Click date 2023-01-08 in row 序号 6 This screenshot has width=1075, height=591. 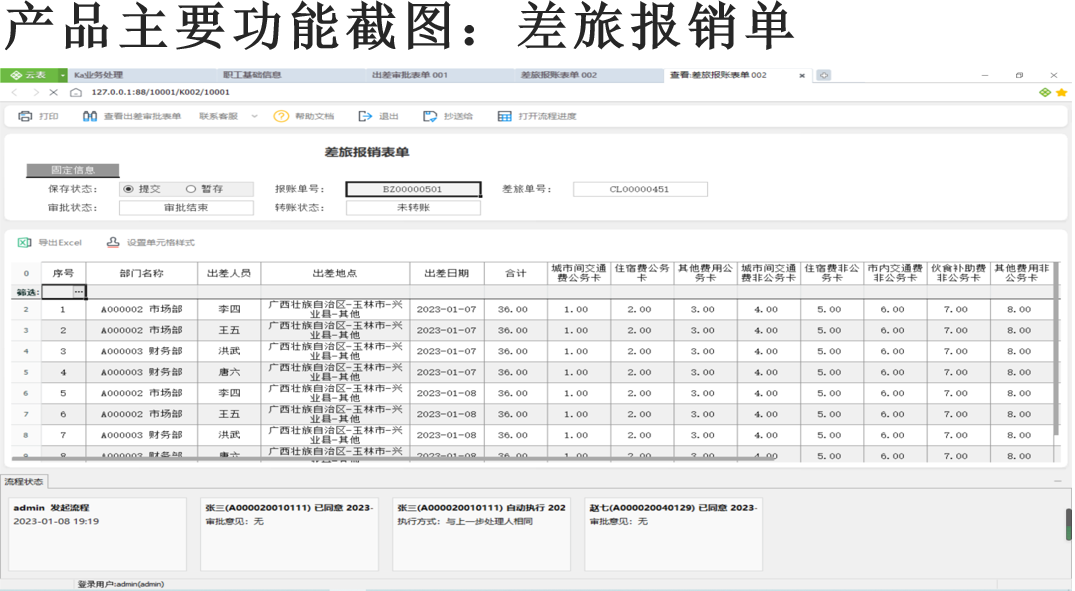pyautogui.click(x=447, y=414)
